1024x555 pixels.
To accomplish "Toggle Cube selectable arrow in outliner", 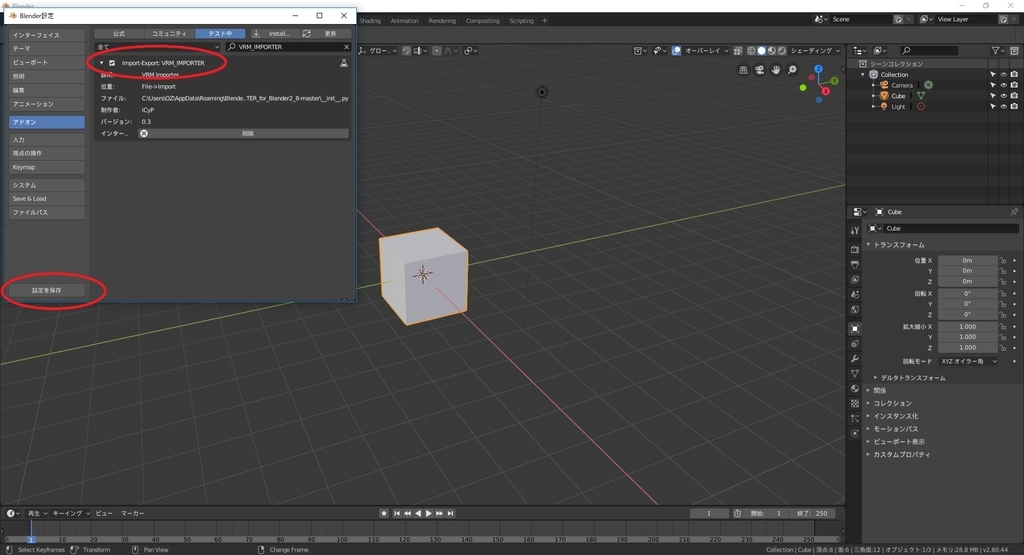I will [993, 96].
